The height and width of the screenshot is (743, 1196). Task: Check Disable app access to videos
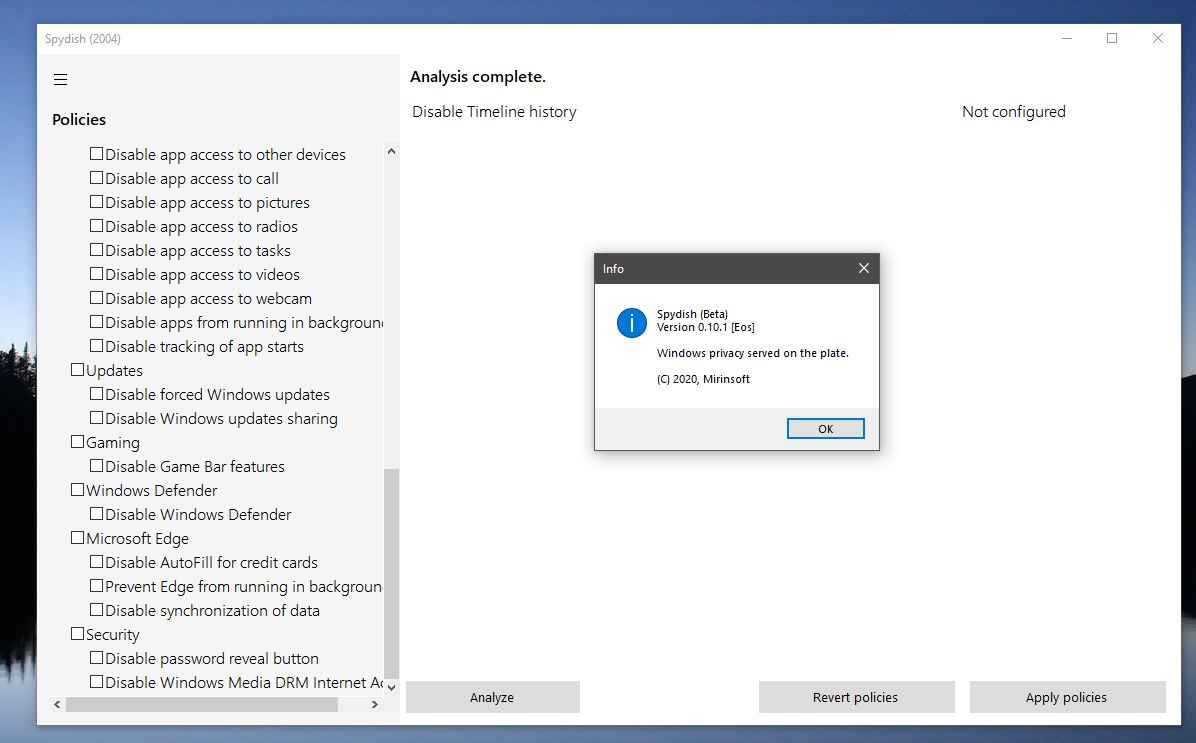[x=96, y=274]
